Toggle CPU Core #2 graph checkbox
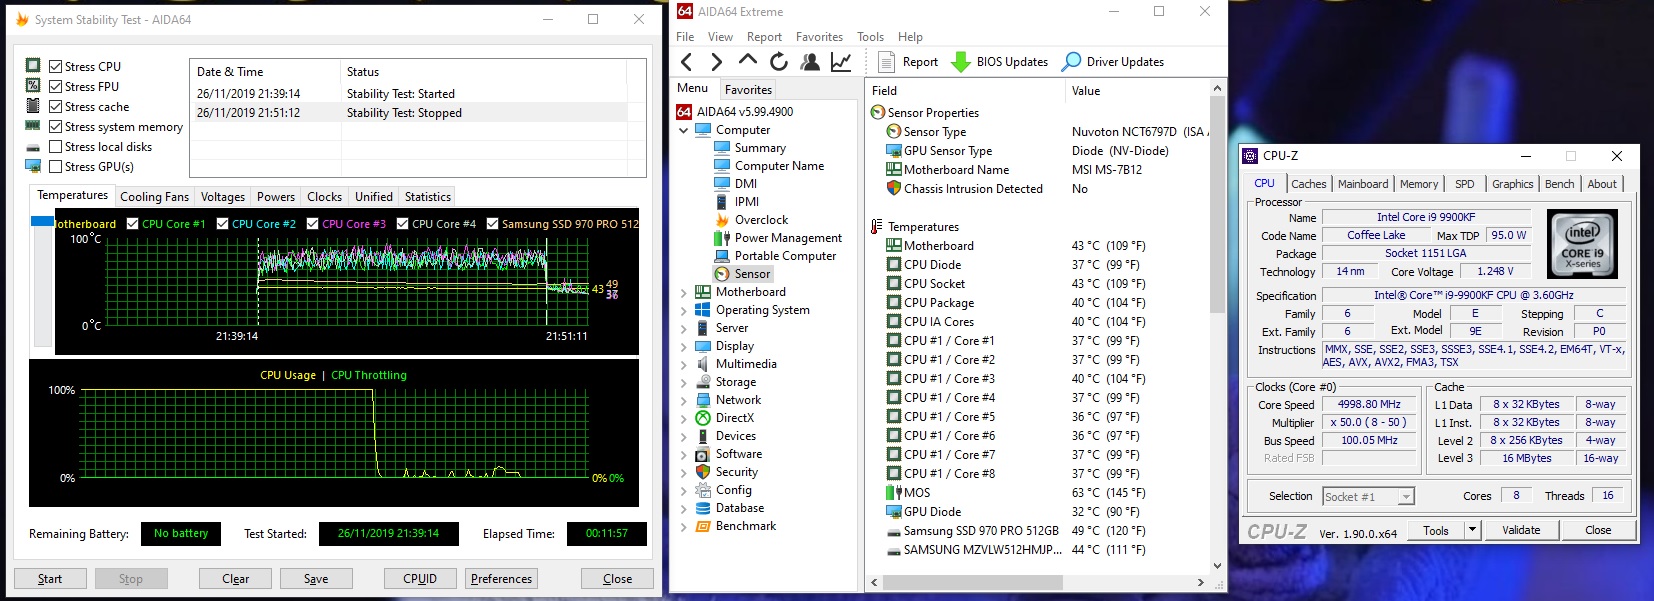Image resolution: width=1654 pixels, height=601 pixels. coord(223,224)
